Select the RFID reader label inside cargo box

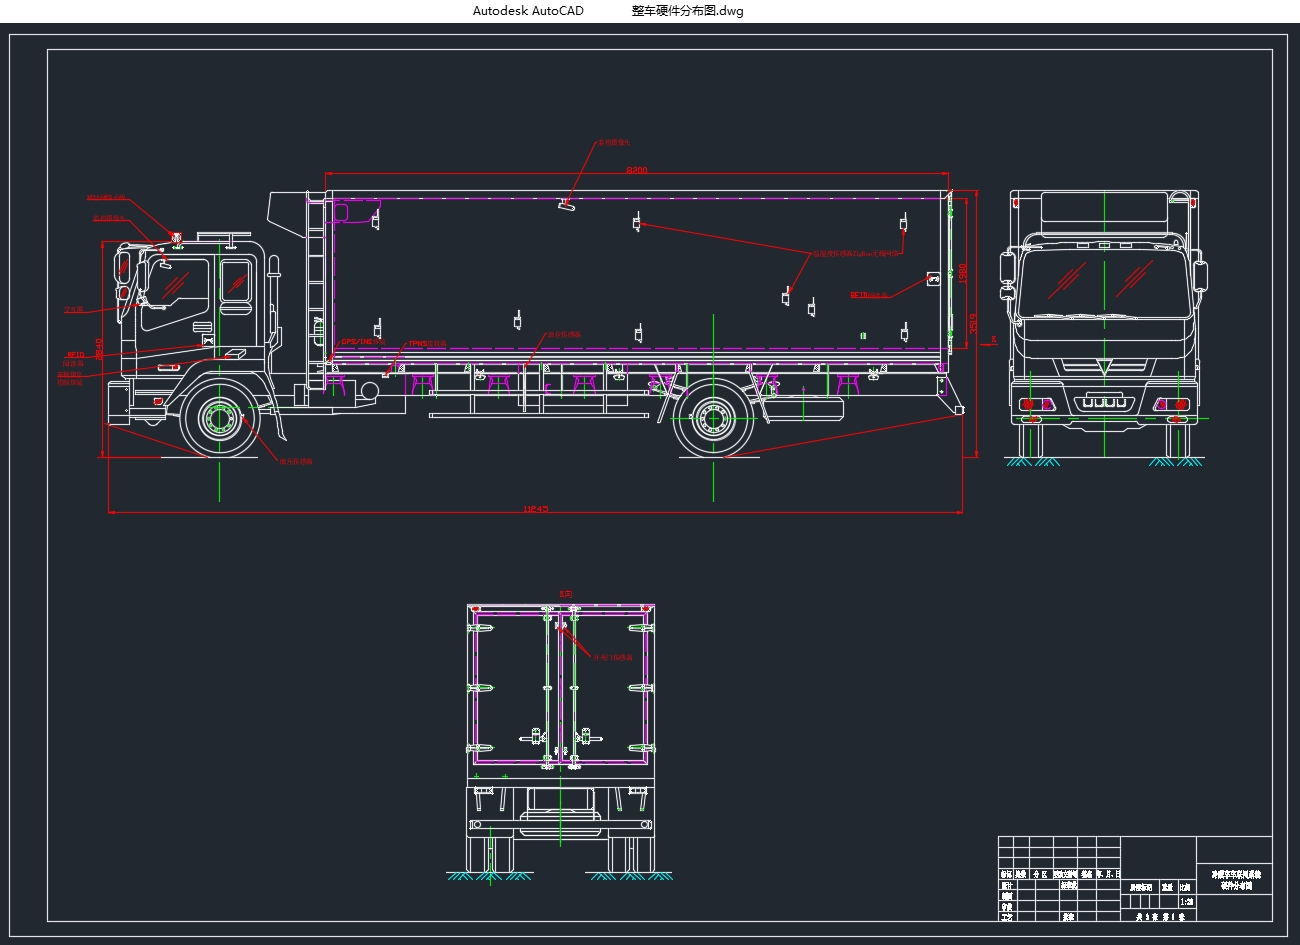click(x=868, y=295)
